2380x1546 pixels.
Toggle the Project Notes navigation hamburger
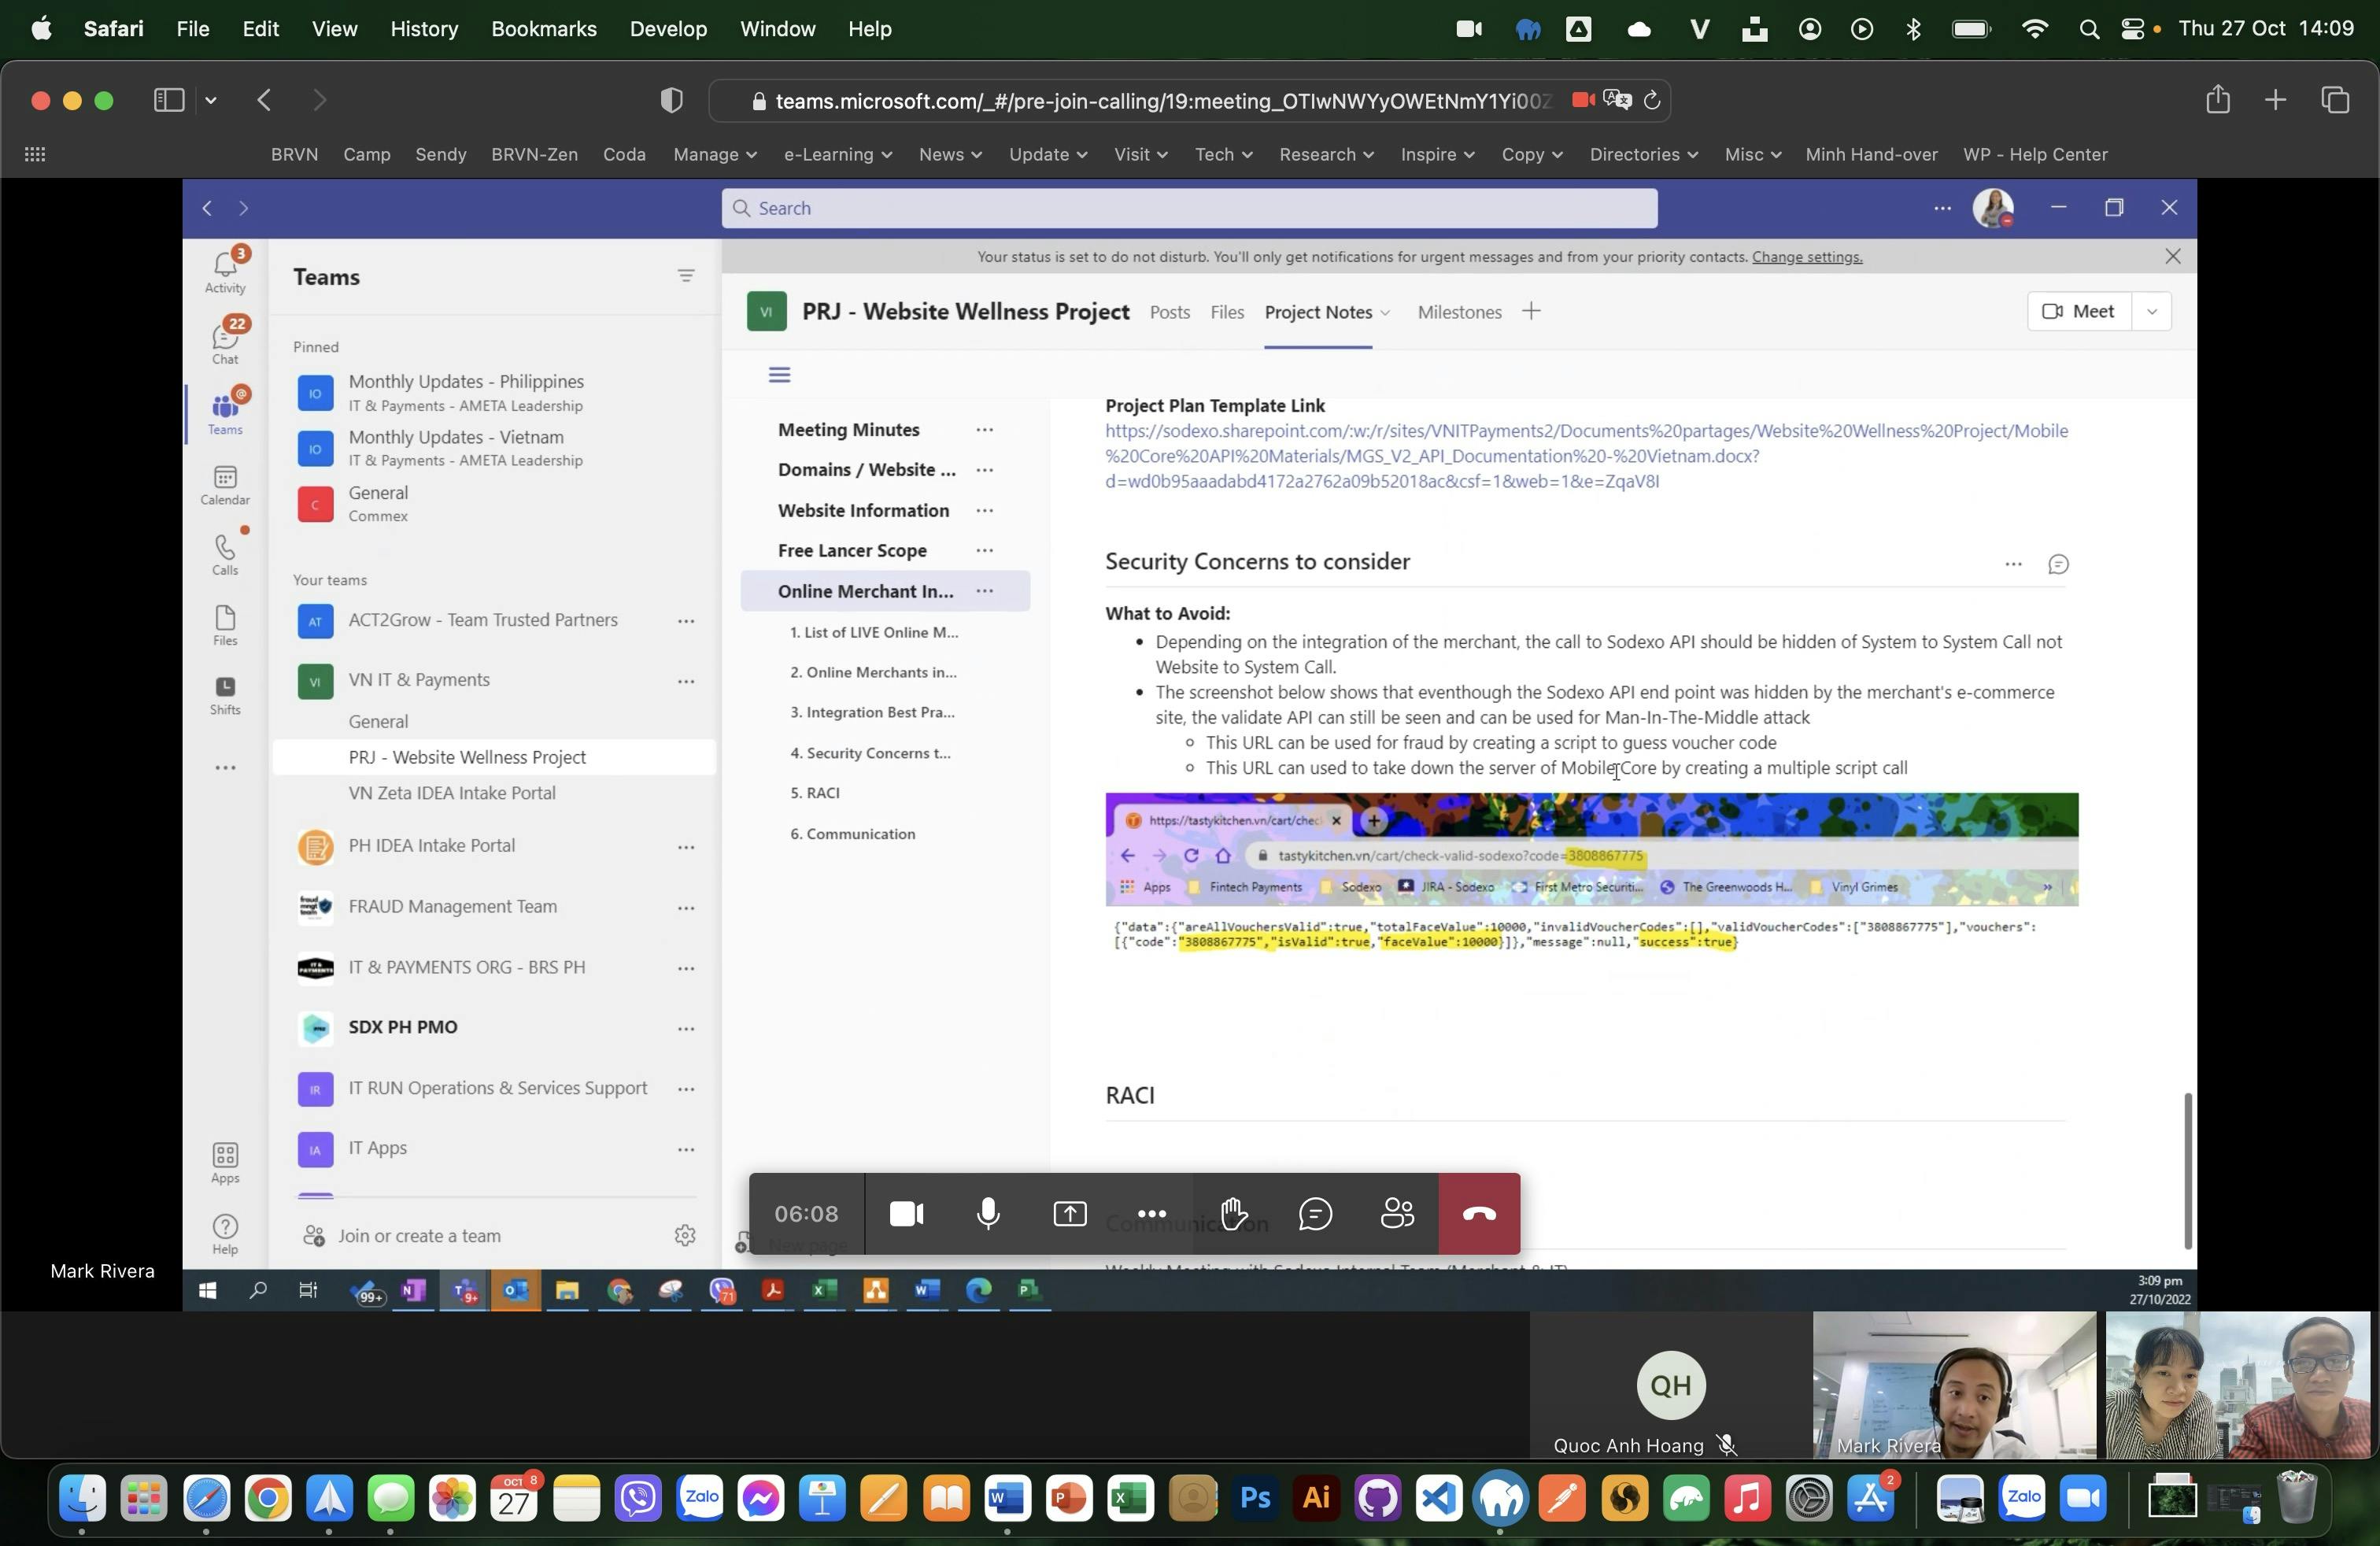pos(779,374)
